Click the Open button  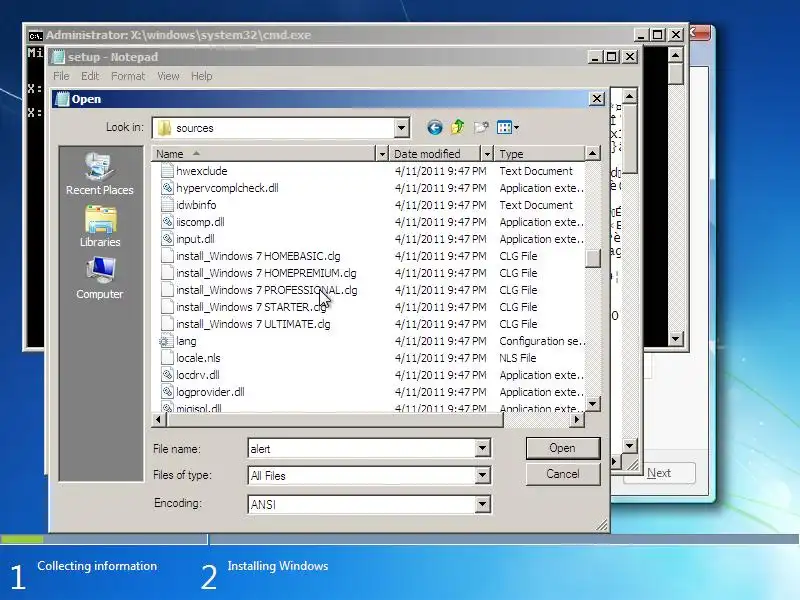tap(563, 448)
